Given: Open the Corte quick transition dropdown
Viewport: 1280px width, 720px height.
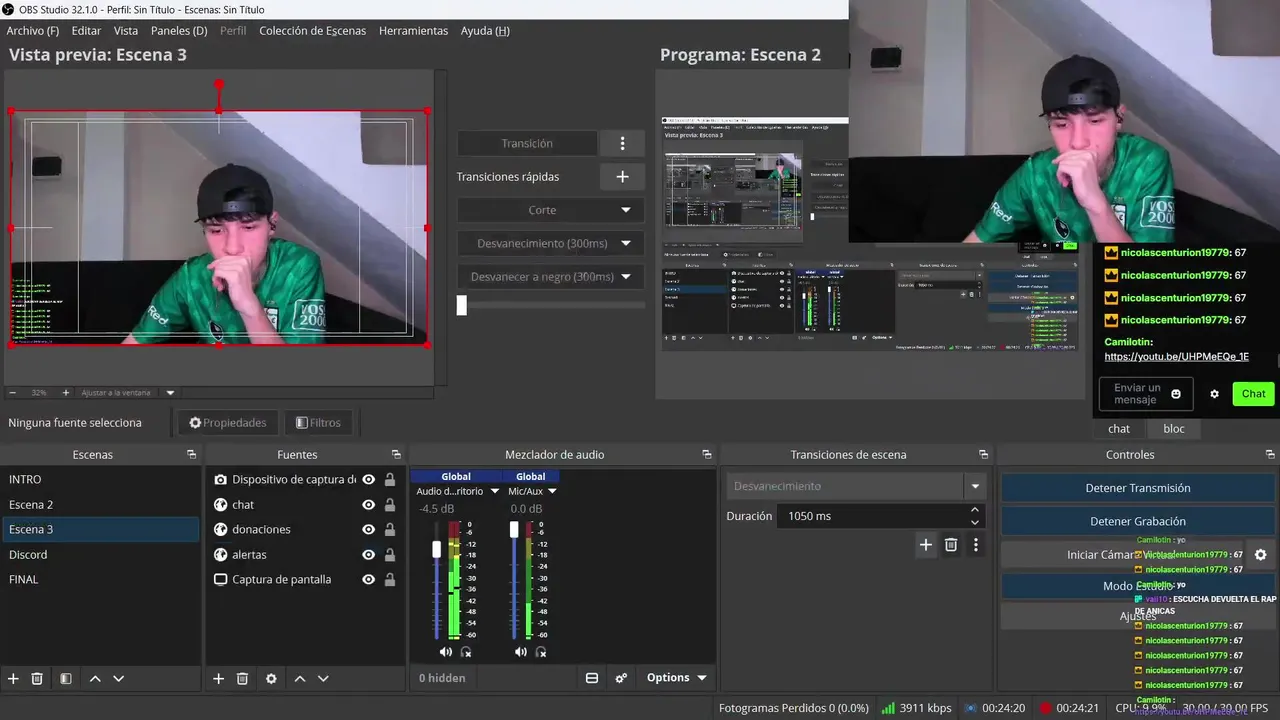Looking at the screenshot, I should pos(551,210).
